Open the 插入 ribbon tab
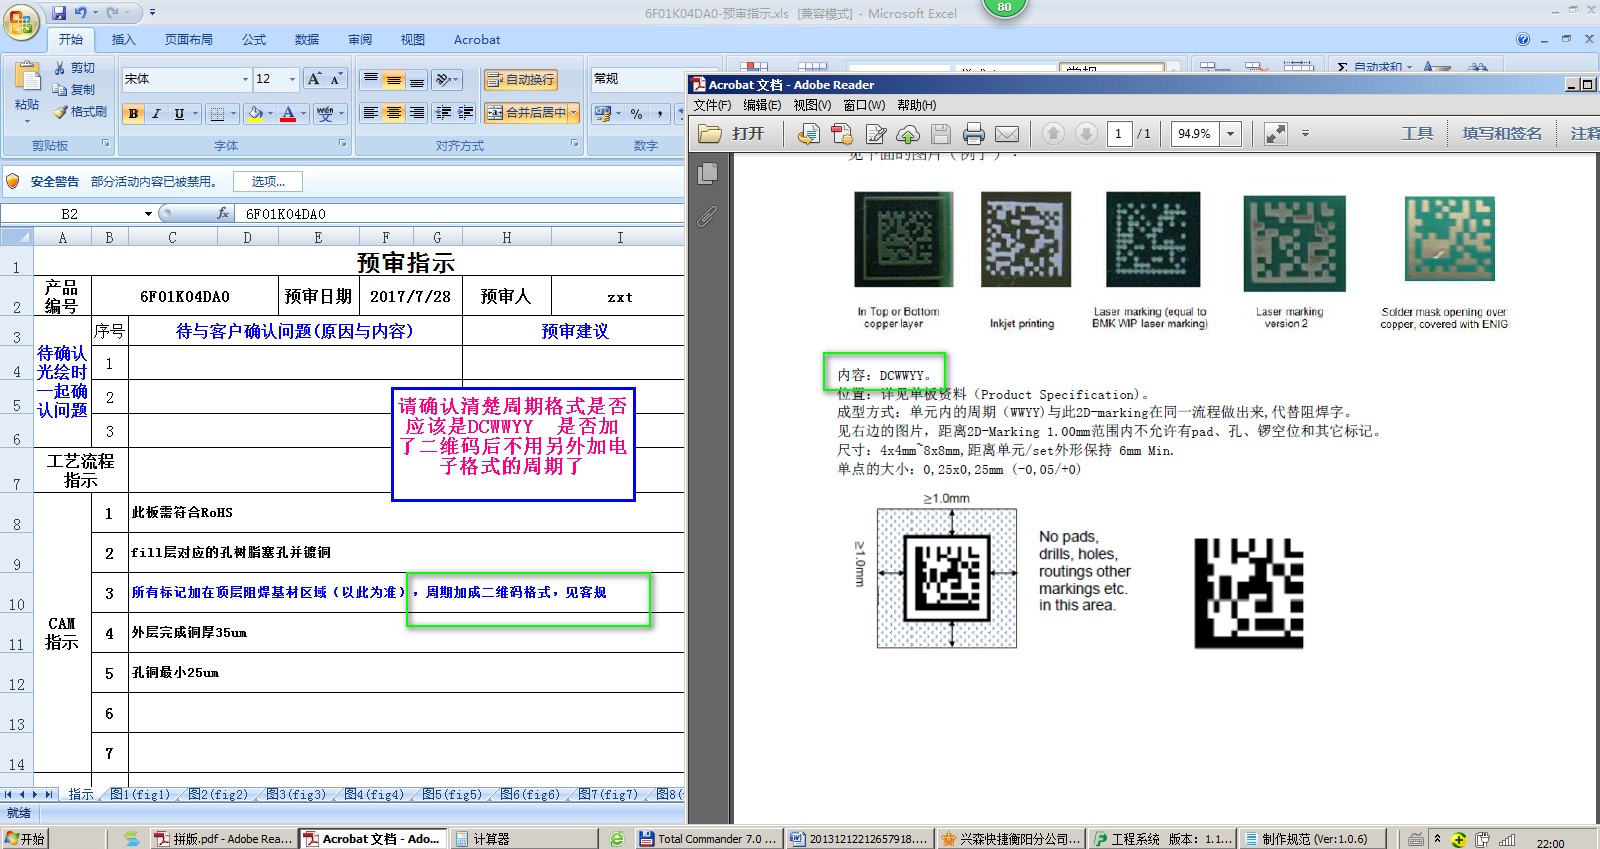Screen dimensions: 1600x849 point(123,40)
